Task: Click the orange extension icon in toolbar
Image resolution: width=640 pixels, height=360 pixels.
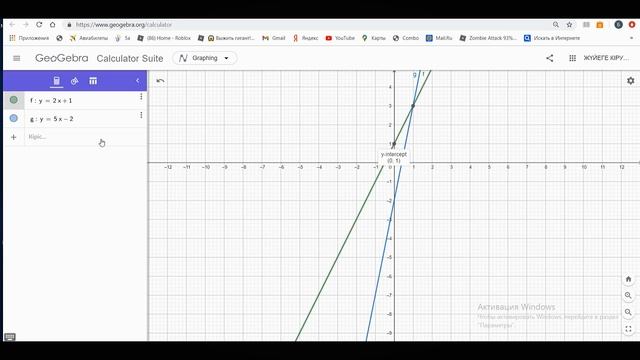Action: tap(600, 24)
